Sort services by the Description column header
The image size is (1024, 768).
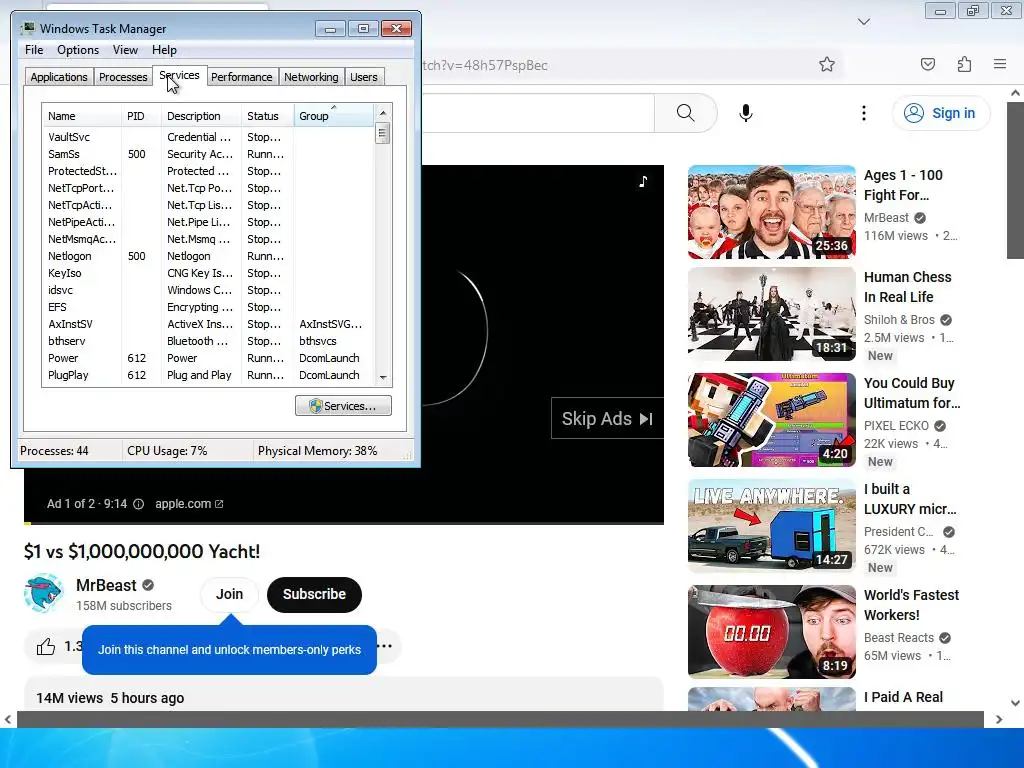[201, 116]
